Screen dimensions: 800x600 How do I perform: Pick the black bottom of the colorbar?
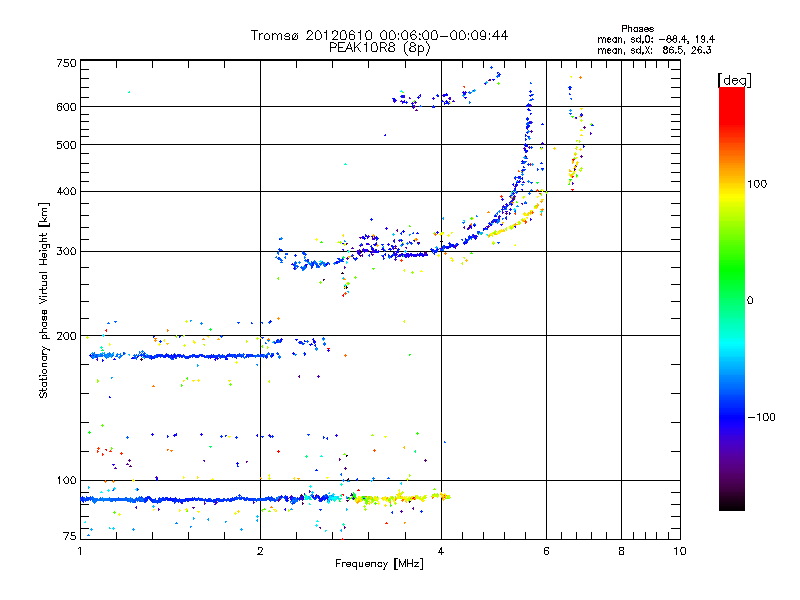coord(732,505)
